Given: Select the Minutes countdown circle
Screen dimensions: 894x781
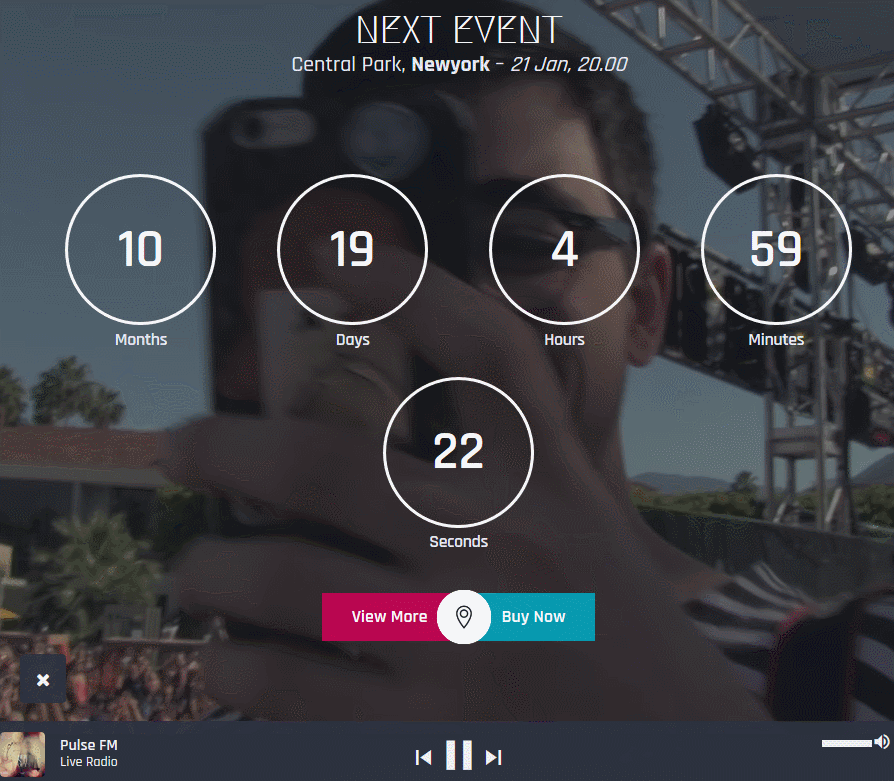Looking at the screenshot, I should point(776,249).
